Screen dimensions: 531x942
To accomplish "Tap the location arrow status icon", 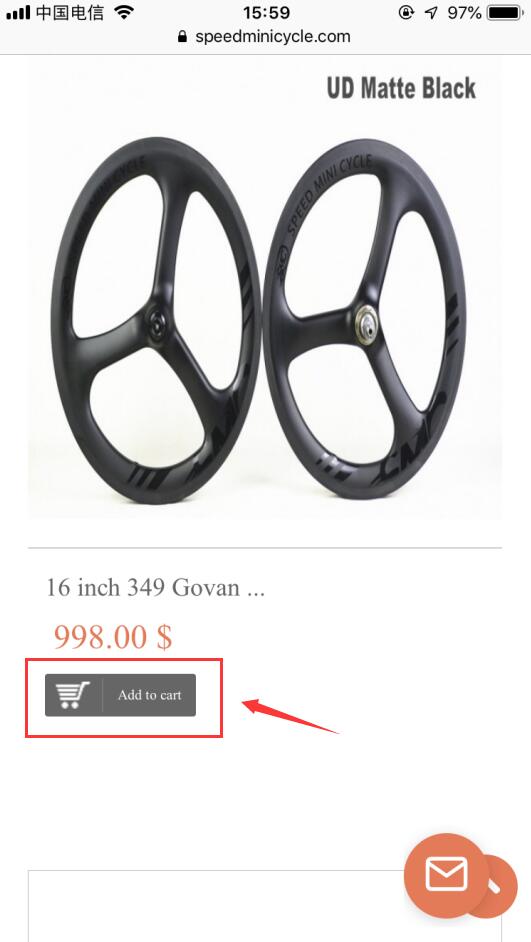I will click(431, 13).
